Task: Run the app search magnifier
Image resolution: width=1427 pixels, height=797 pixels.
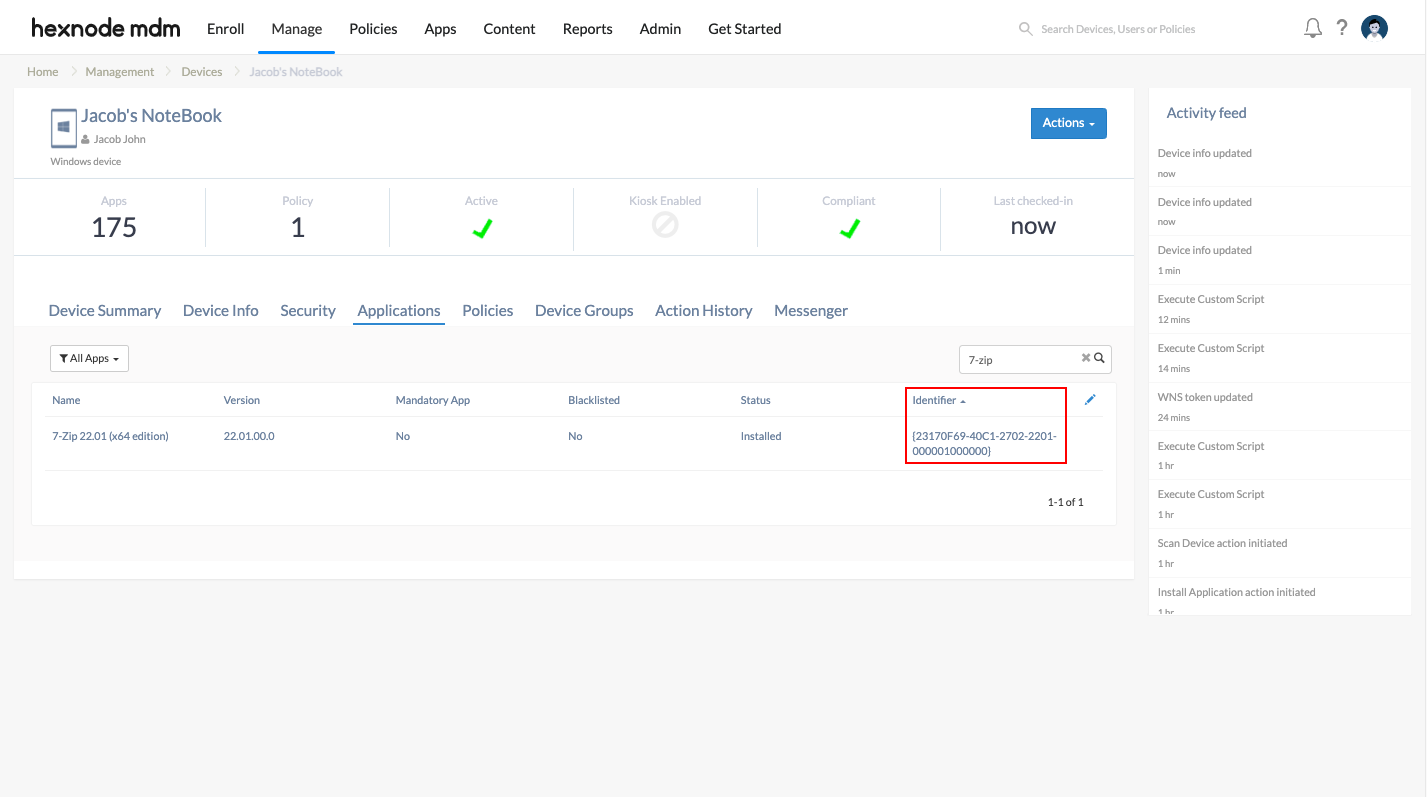Action: (1099, 358)
